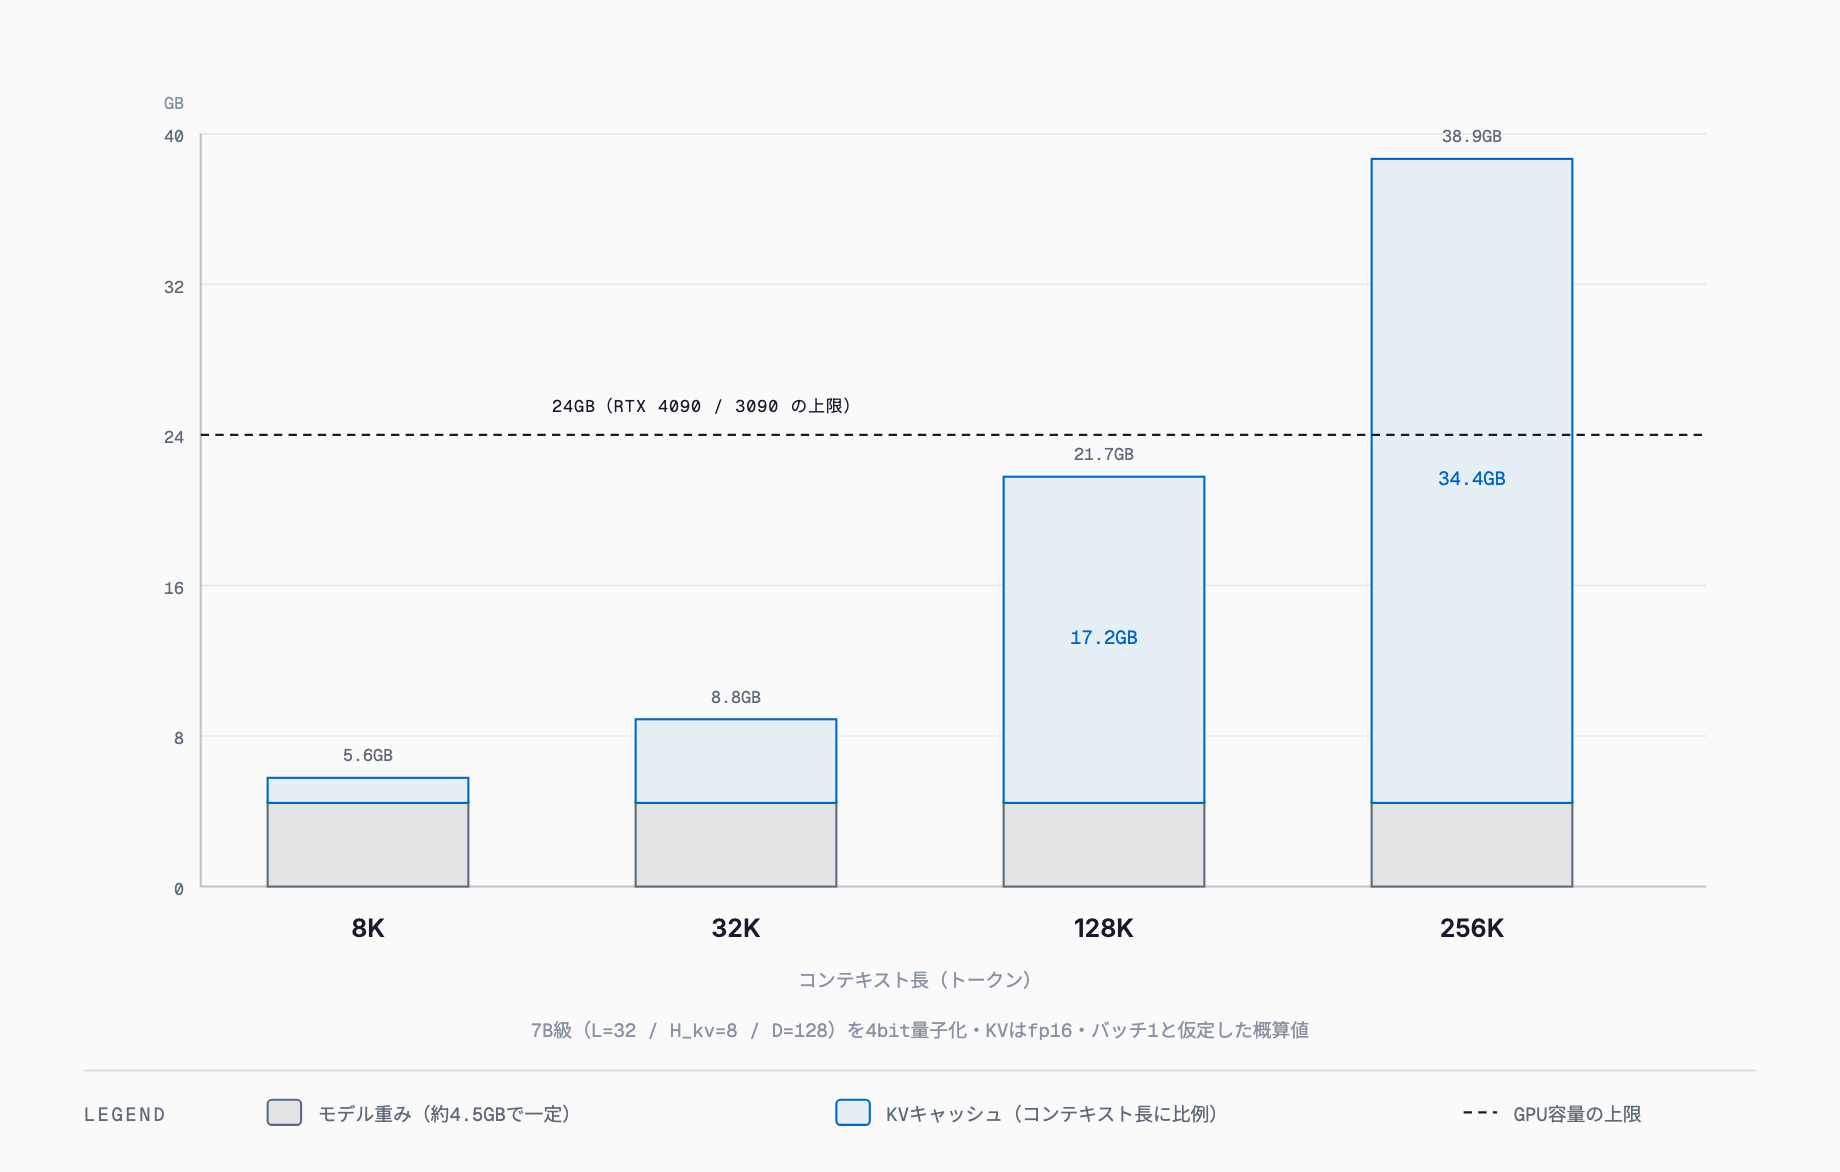1840x1172 pixels.
Task: Click the blue KV cache legend swatch
Action: (x=852, y=1112)
